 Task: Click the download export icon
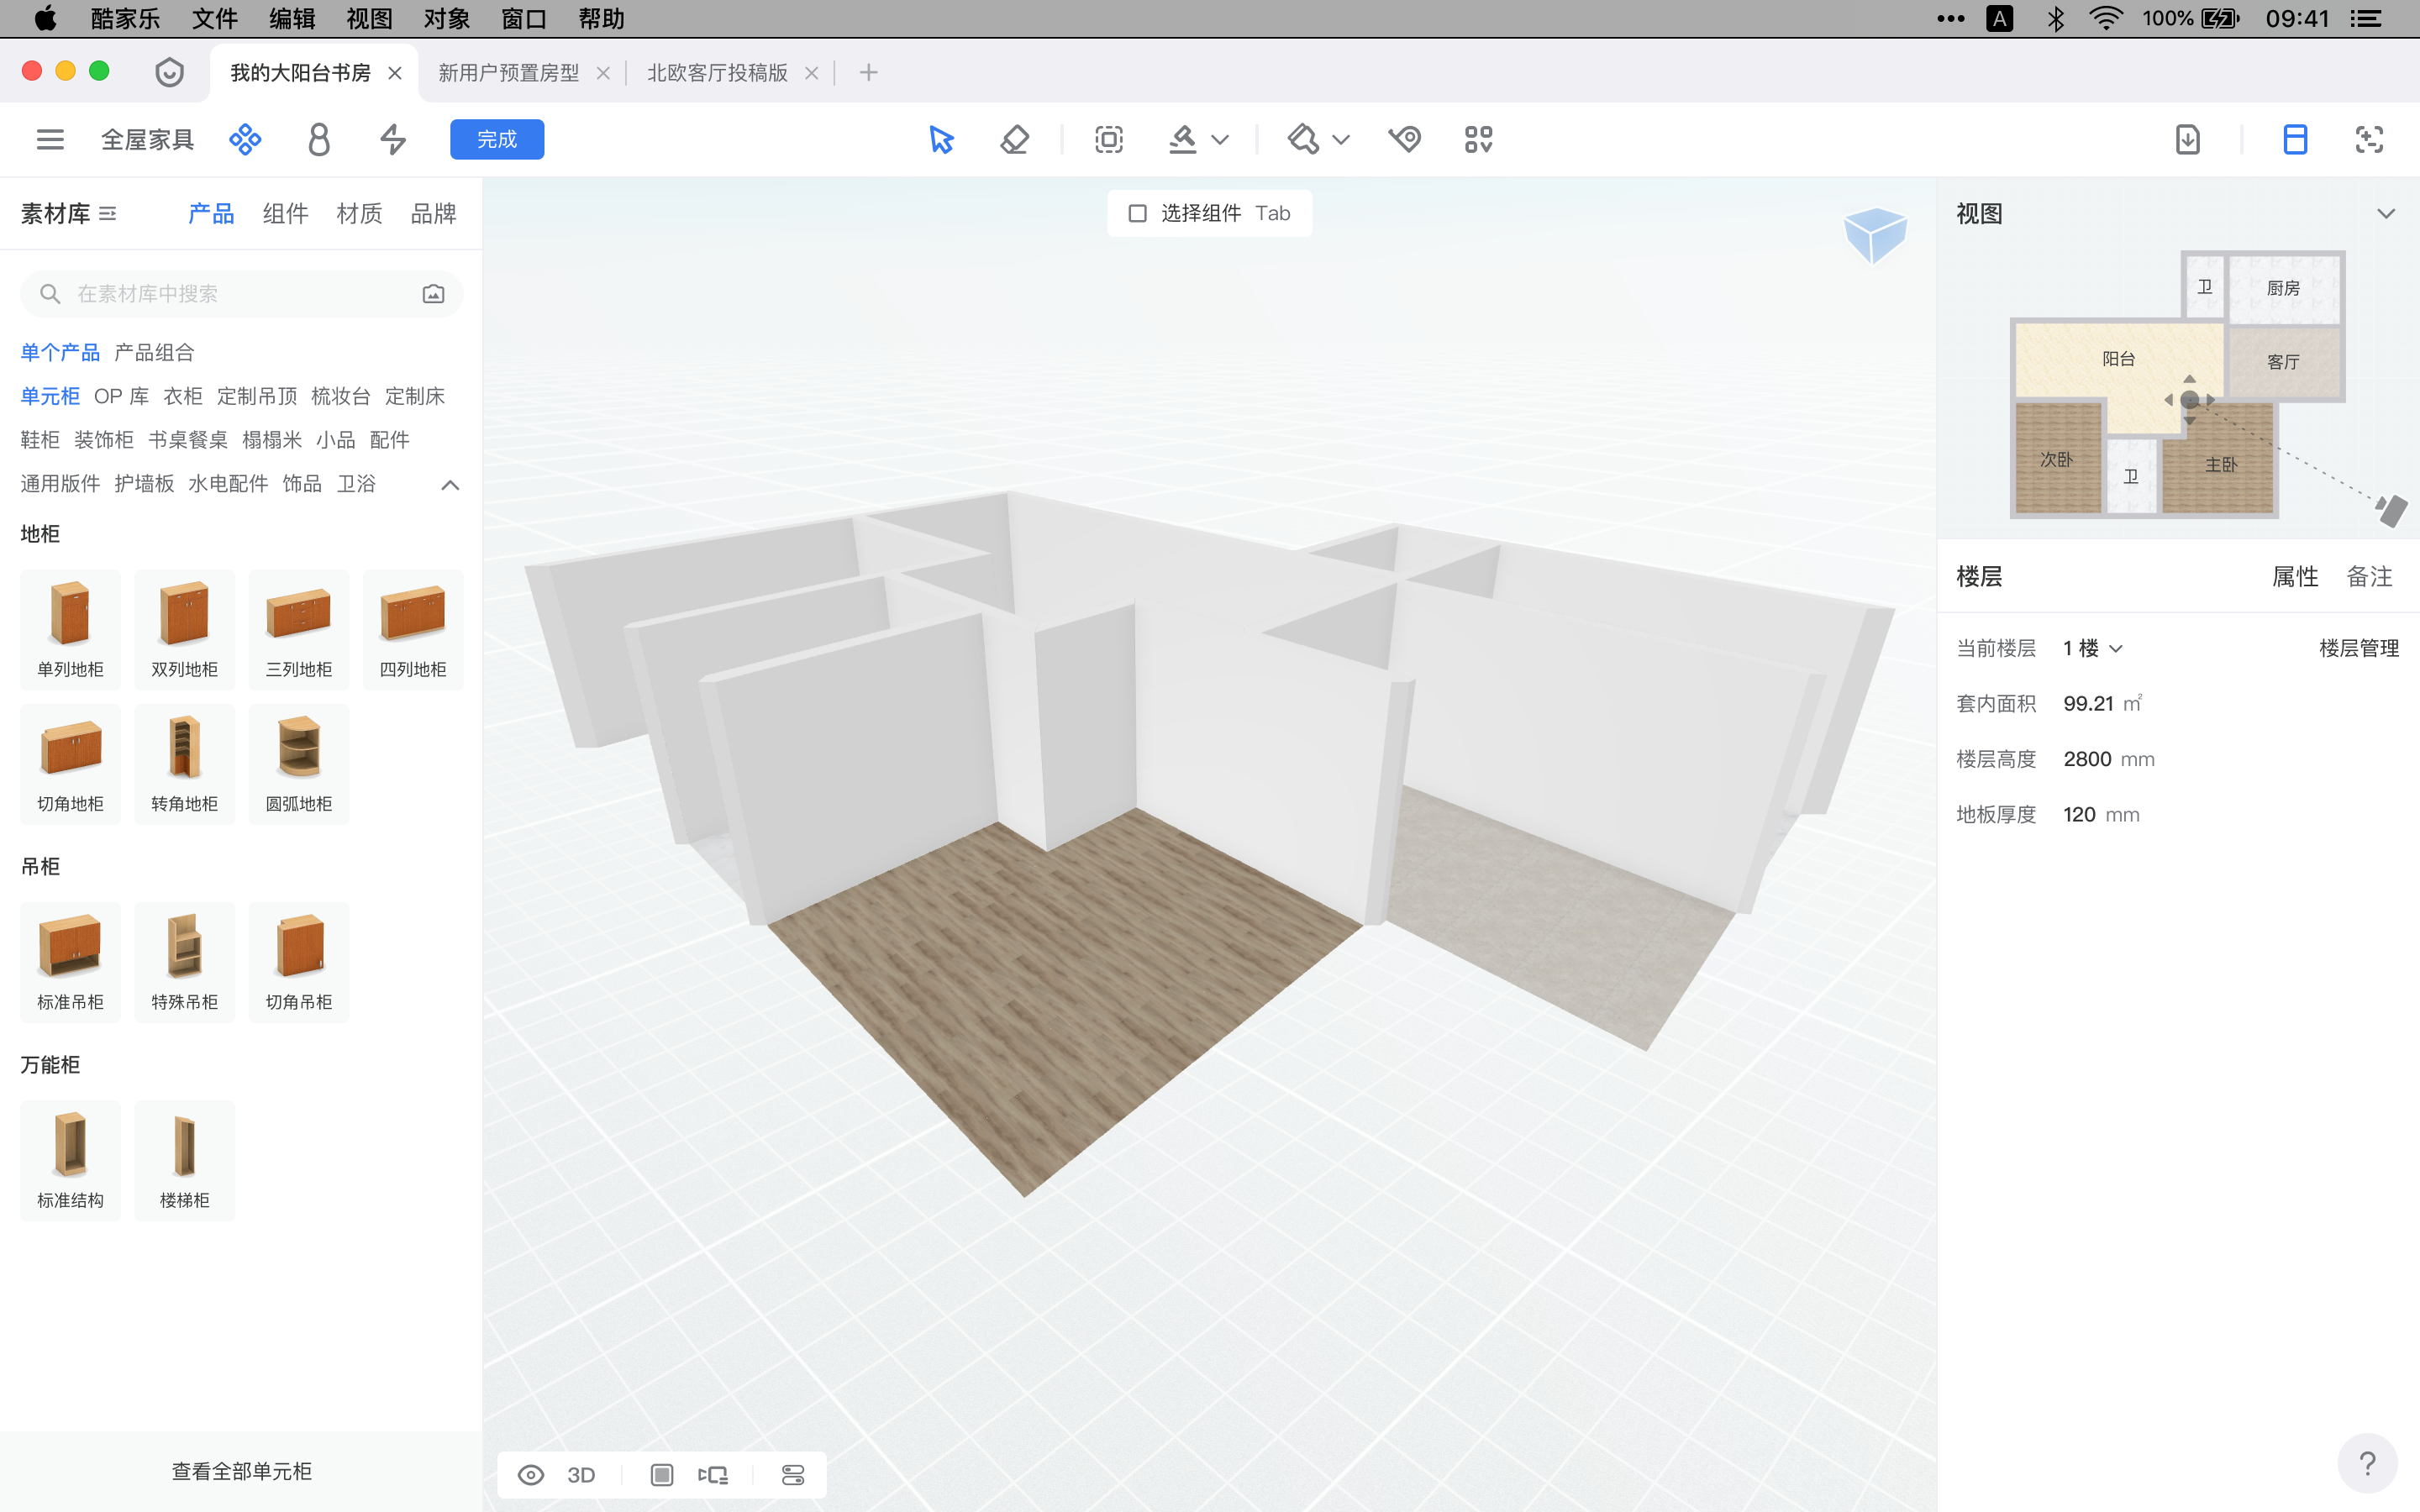click(2188, 139)
